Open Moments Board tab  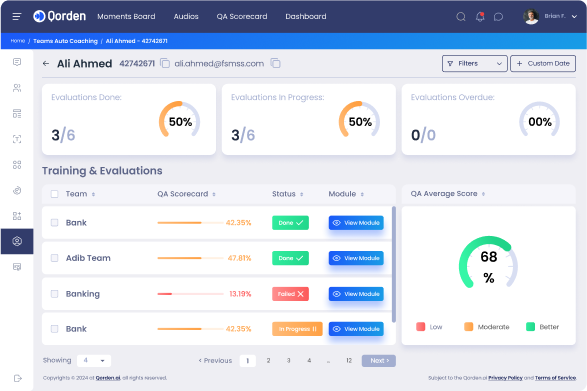click(x=126, y=16)
